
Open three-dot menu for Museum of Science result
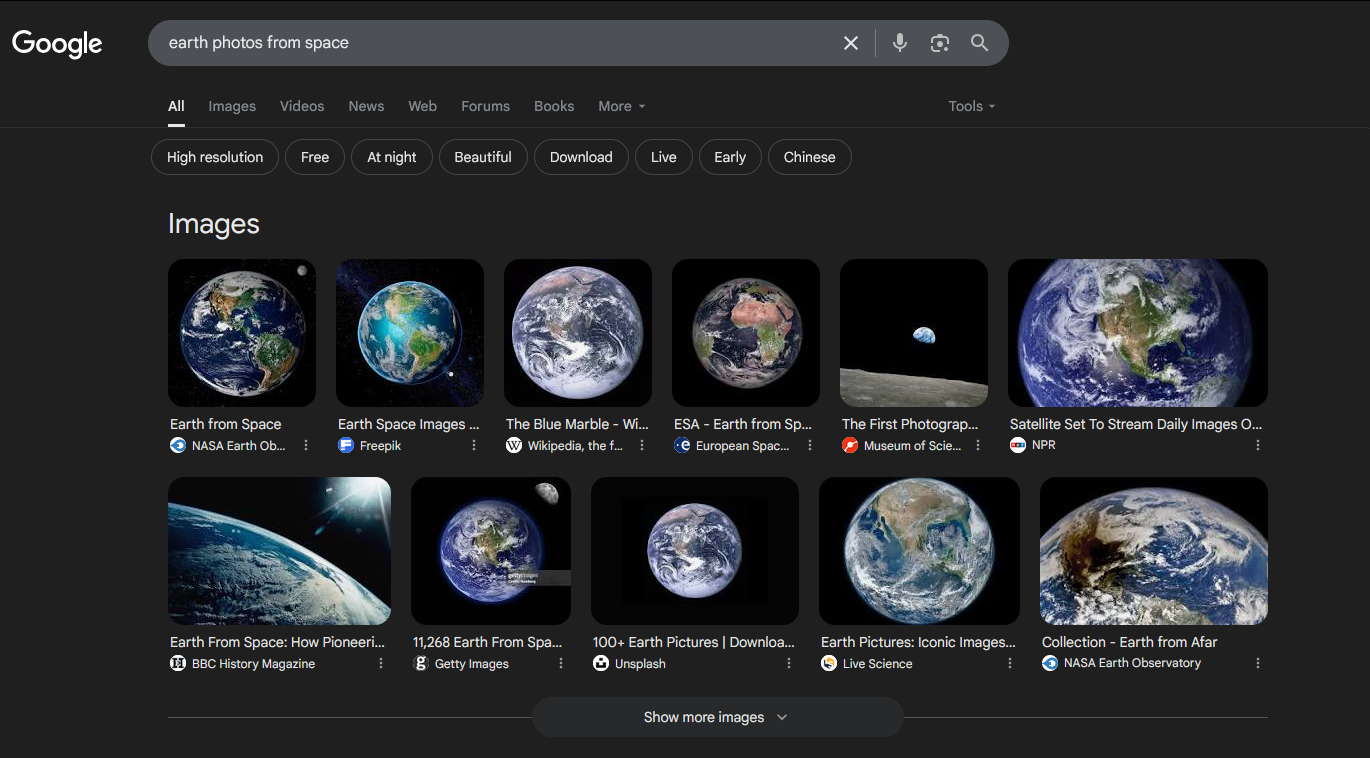click(x=978, y=446)
